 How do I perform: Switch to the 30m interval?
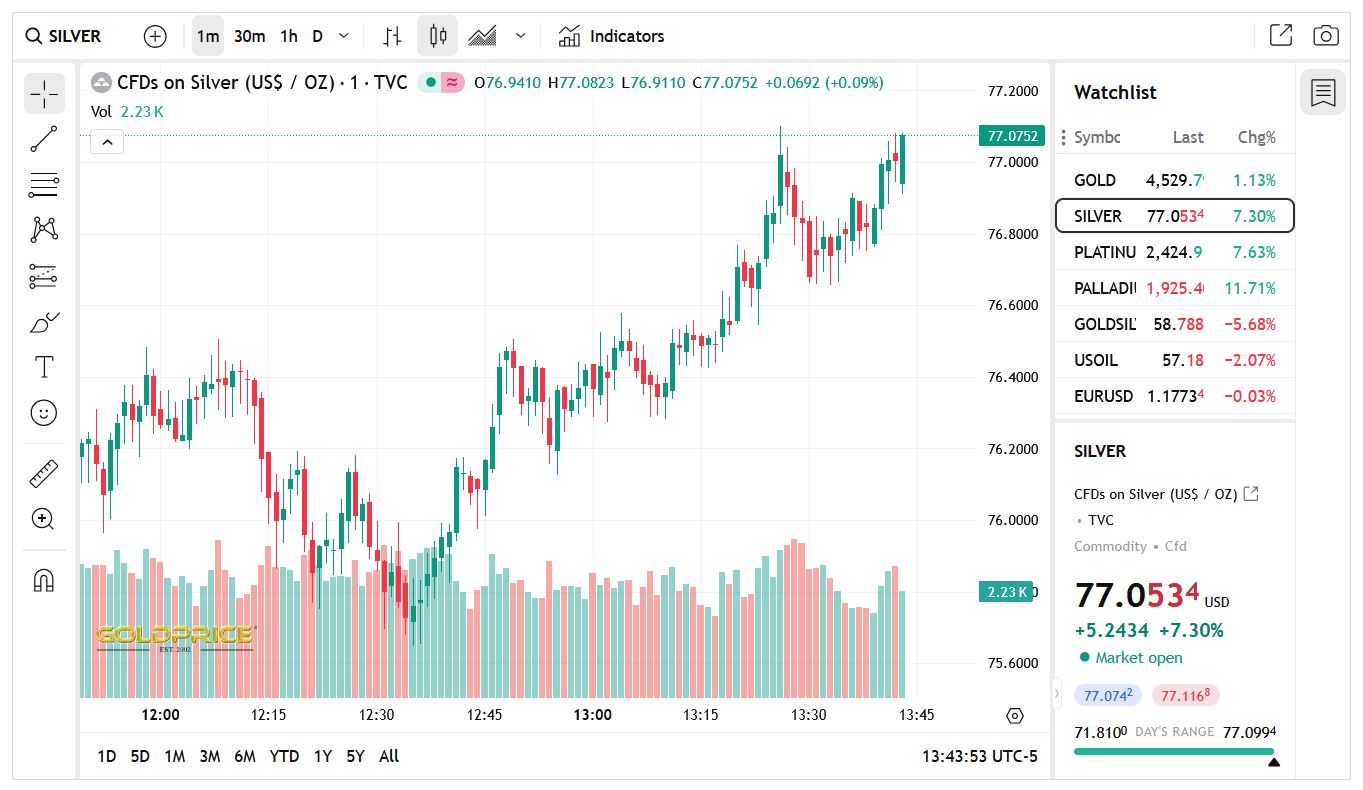tap(249, 36)
